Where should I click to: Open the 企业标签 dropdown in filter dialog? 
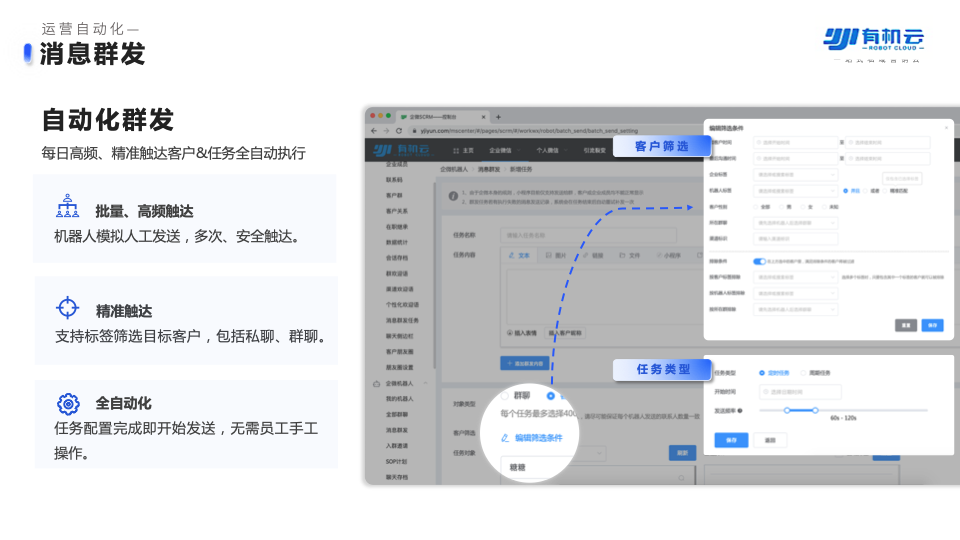[796, 173]
